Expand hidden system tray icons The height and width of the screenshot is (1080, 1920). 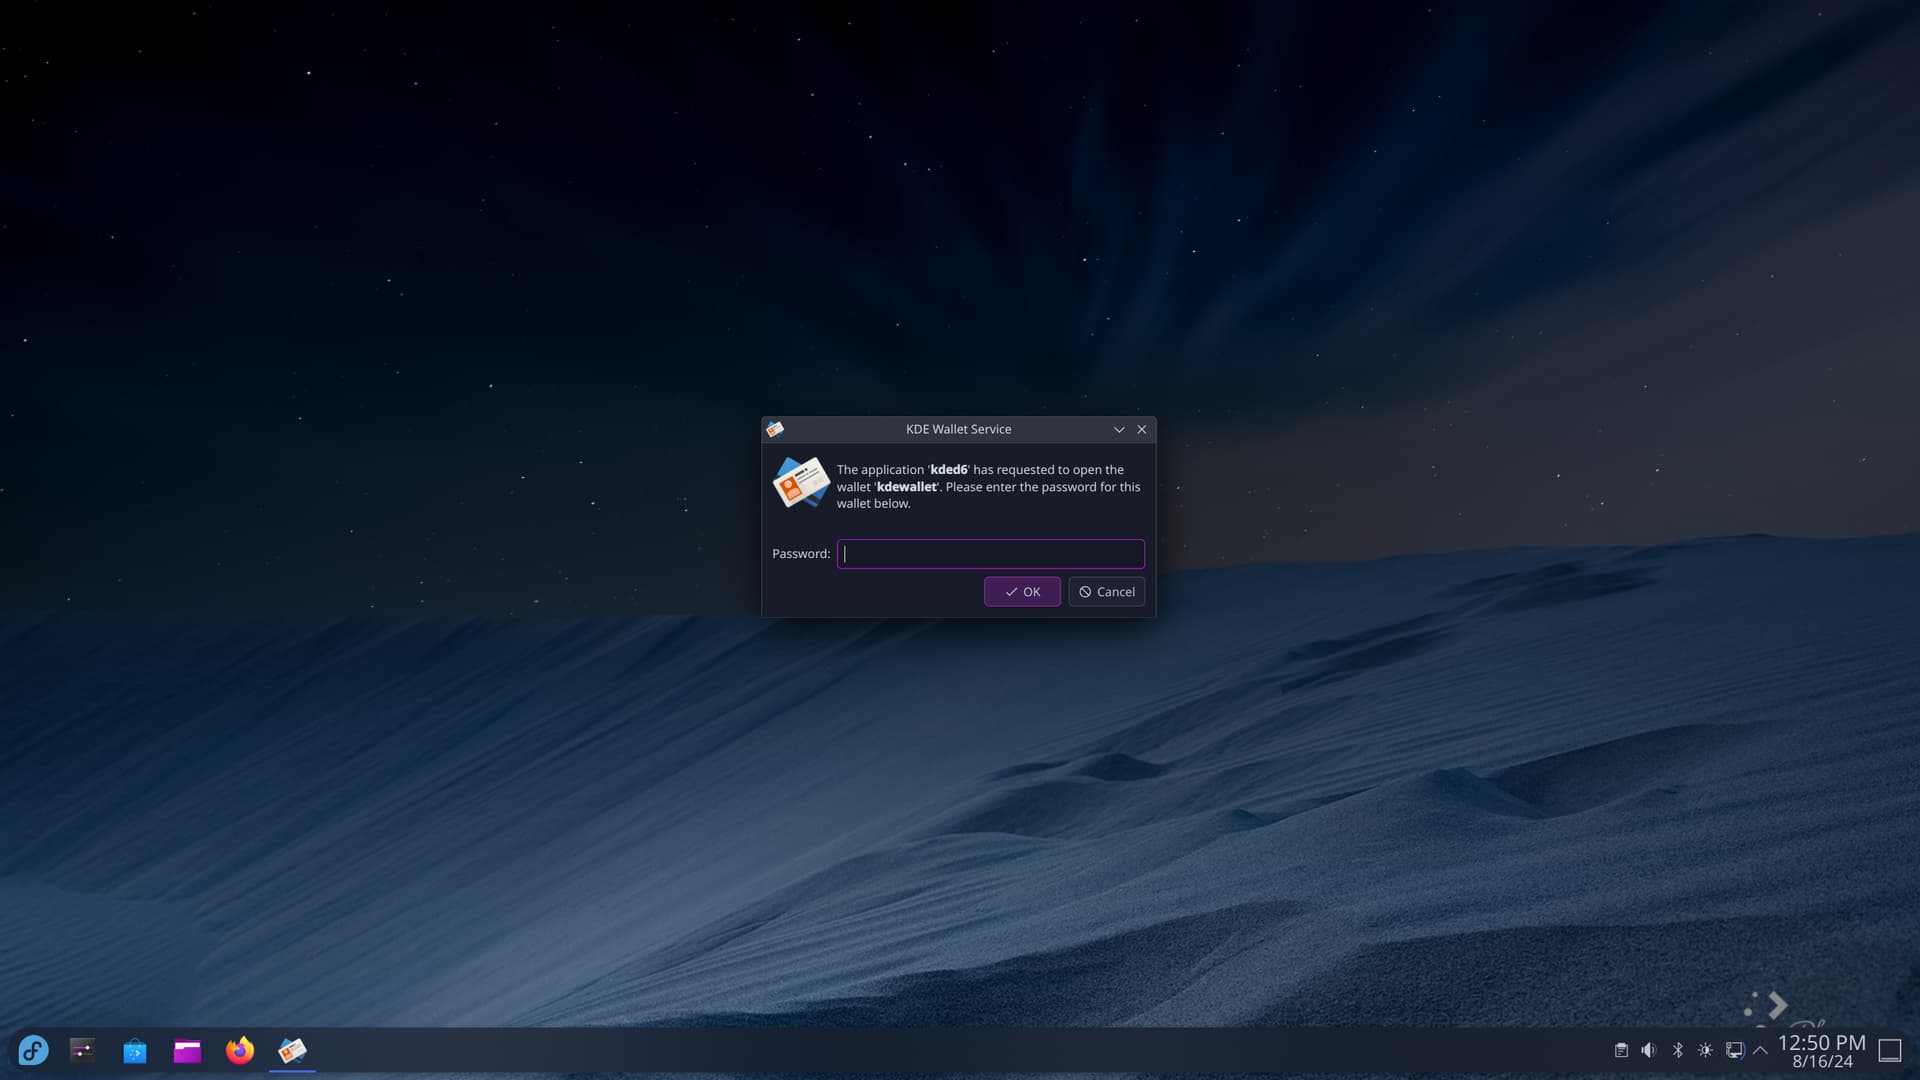tap(1760, 1050)
